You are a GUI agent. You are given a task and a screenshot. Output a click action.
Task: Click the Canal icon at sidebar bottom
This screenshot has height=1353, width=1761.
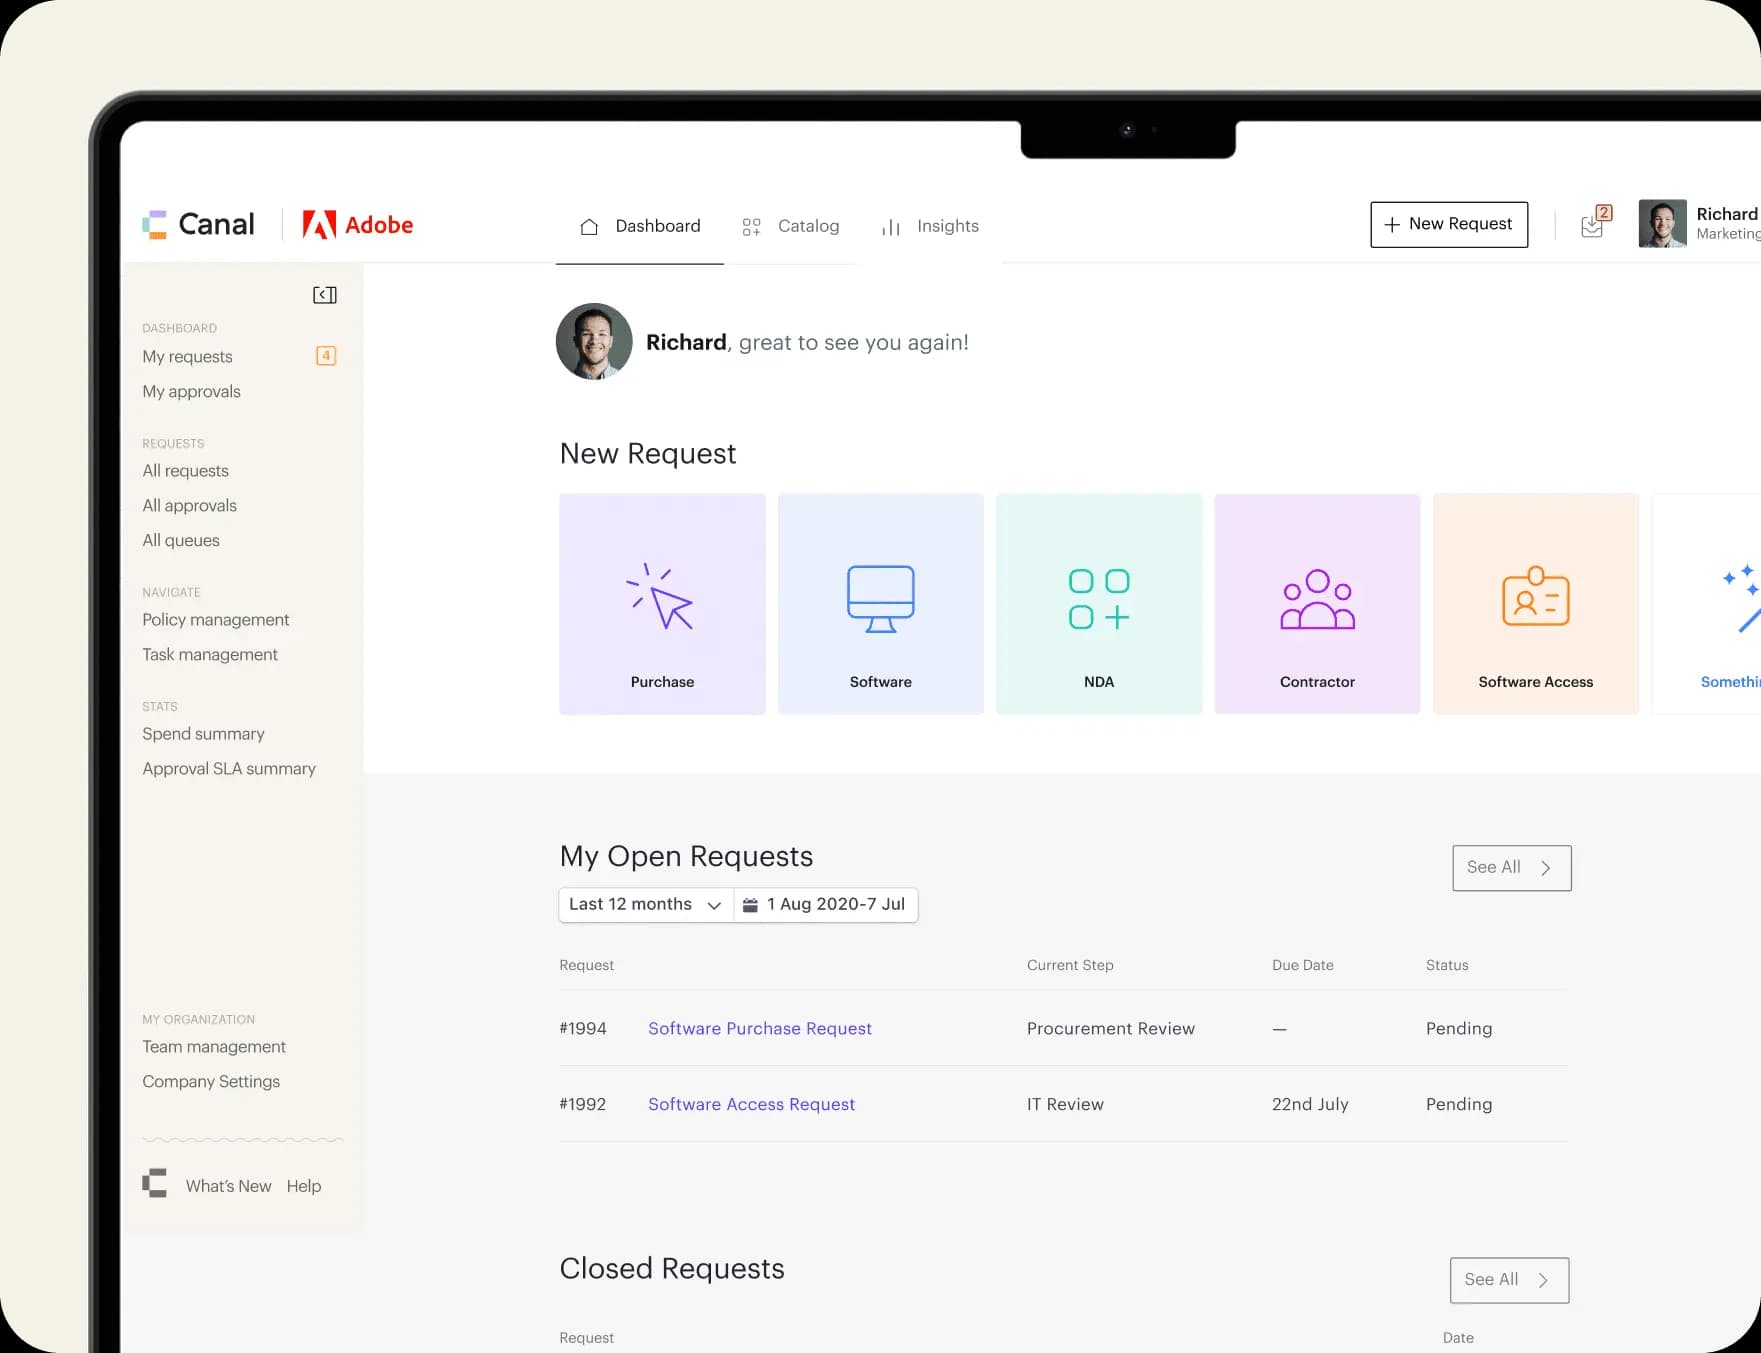tap(155, 1184)
